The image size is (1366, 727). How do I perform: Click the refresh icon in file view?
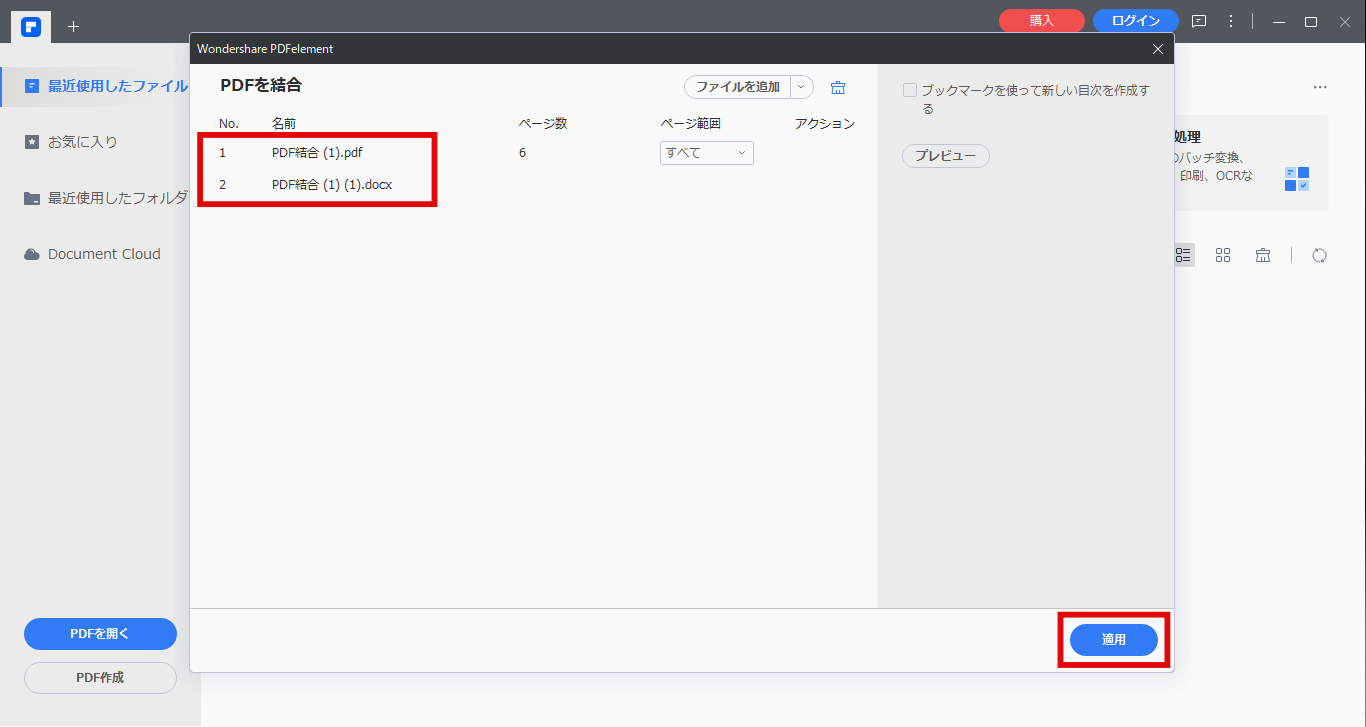coord(1319,255)
